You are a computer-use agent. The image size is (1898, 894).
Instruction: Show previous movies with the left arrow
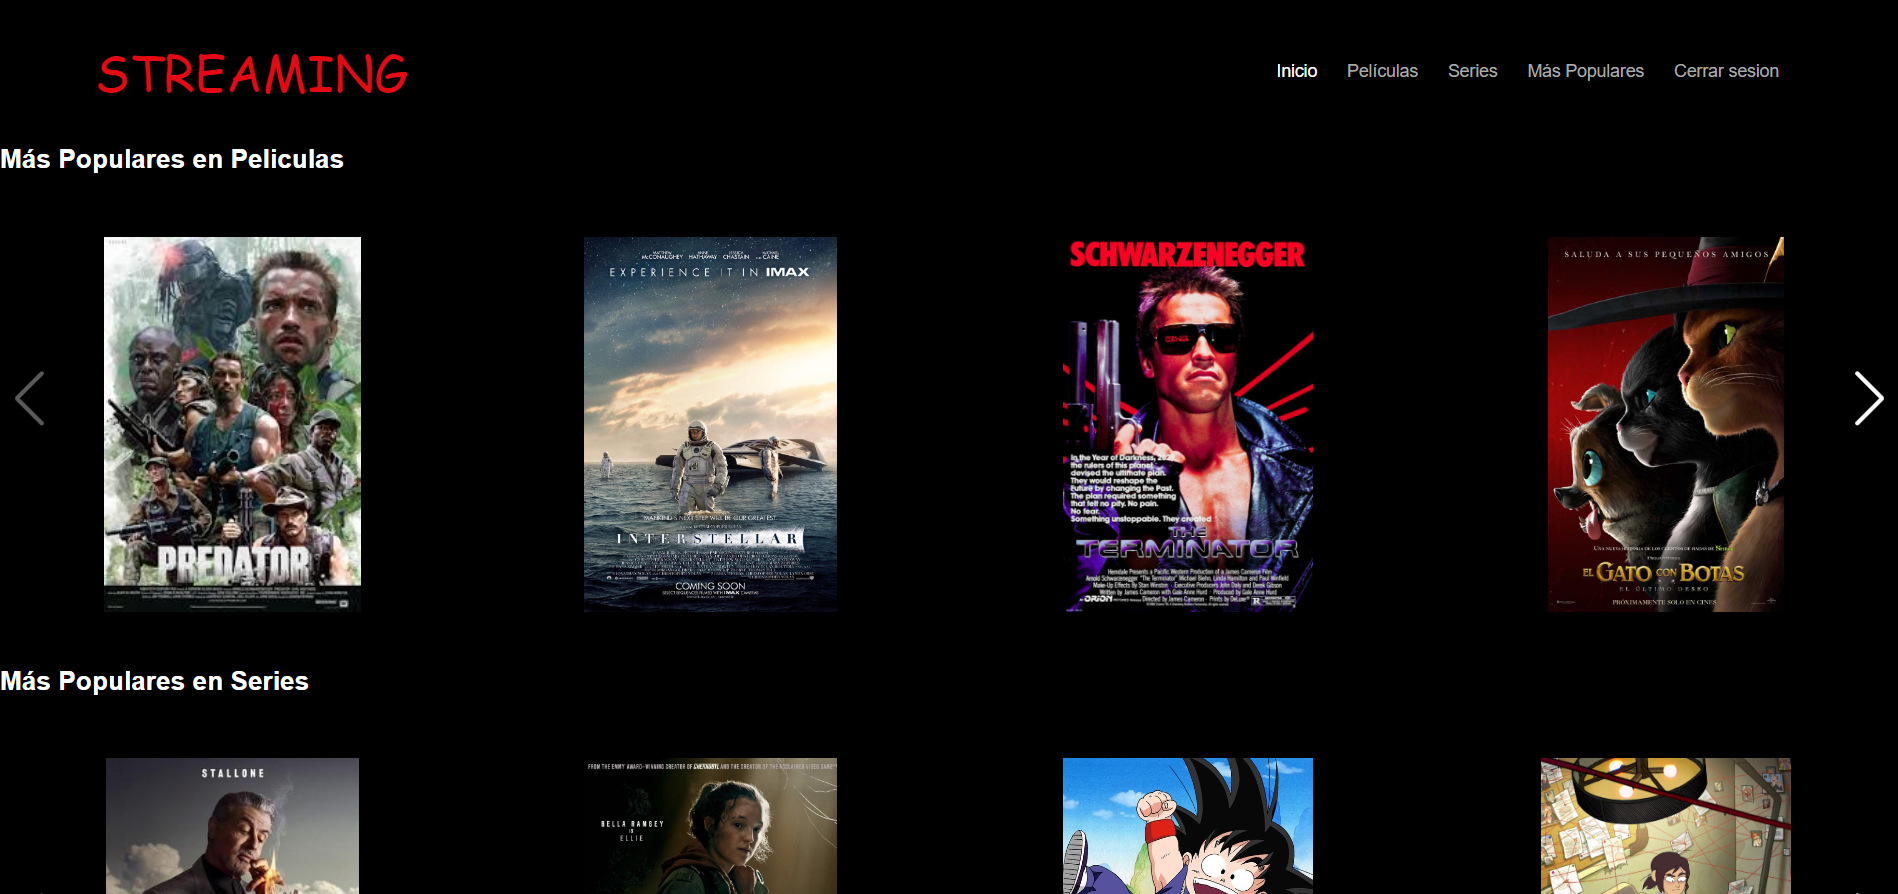click(30, 398)
